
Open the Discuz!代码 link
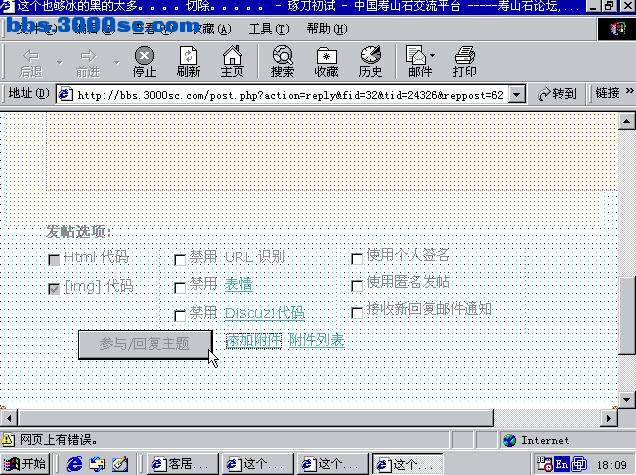(264, 313)
